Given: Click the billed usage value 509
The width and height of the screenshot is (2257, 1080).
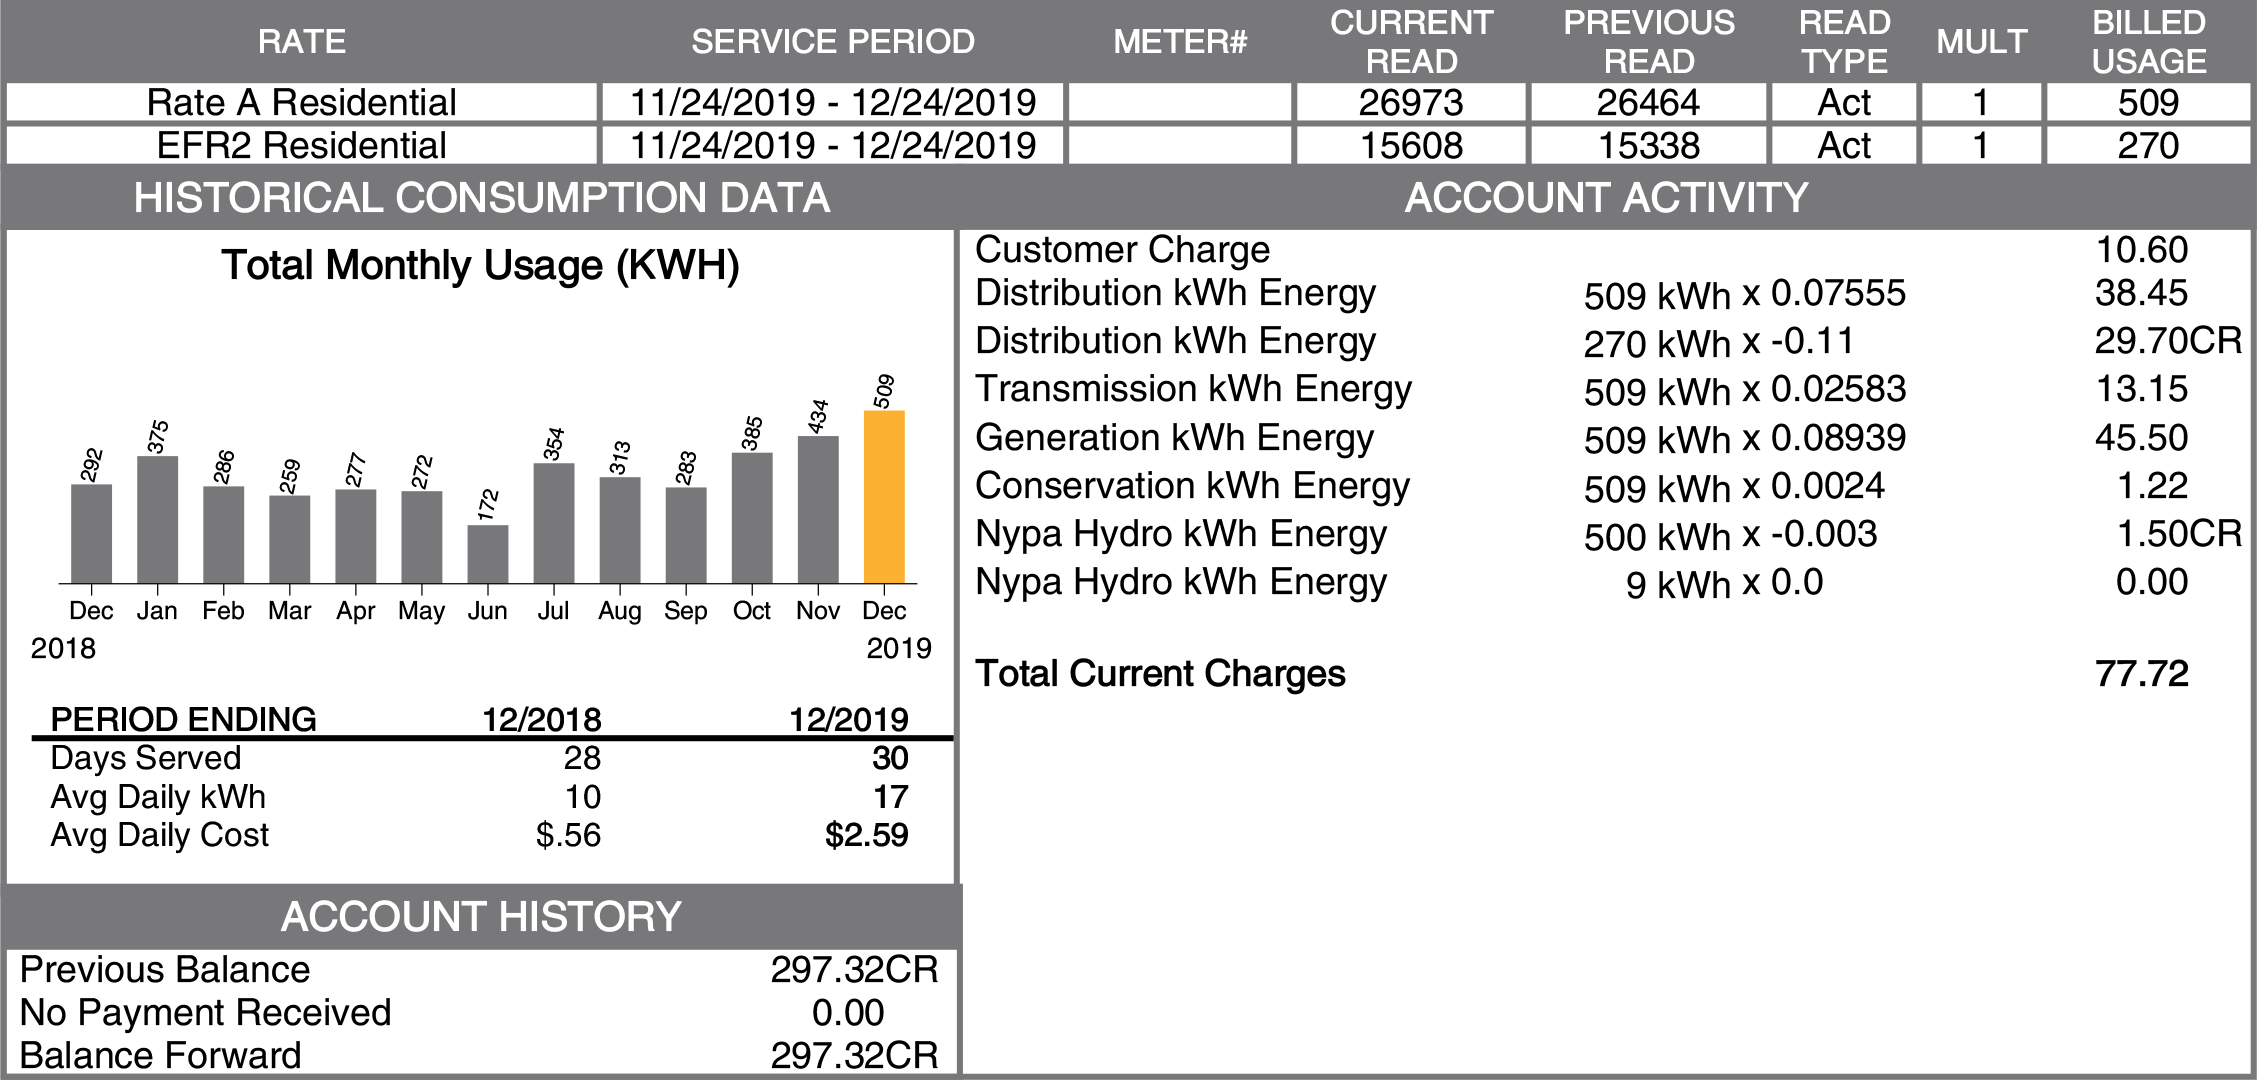Looking at the screenshot, I should tap(2148, 103).
